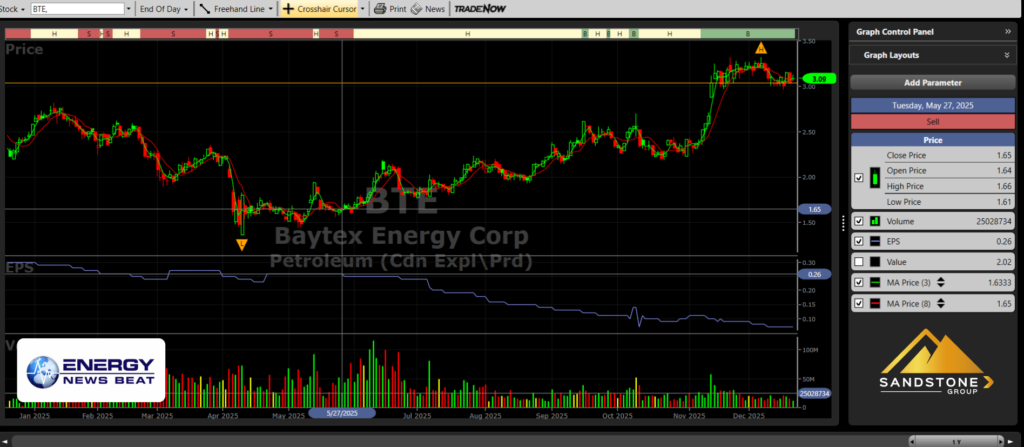Click the green 3.09 current price tag
The image size is (1024, 447).
818,79
